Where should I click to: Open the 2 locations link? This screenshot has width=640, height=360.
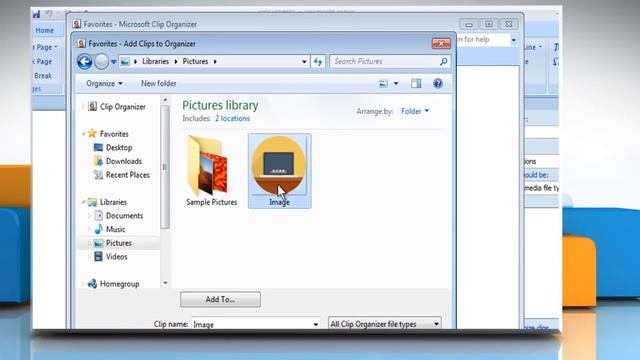[x=232, y=118]
